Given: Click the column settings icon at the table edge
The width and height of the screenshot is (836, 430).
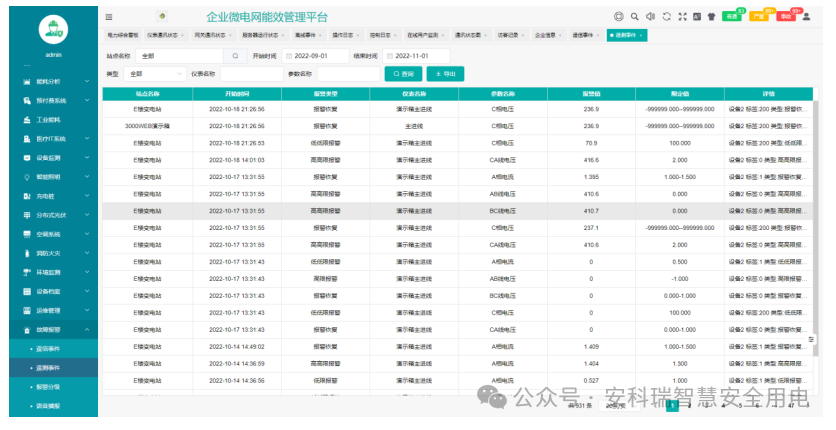Looking at the screenshot, I should pos(811,339).
